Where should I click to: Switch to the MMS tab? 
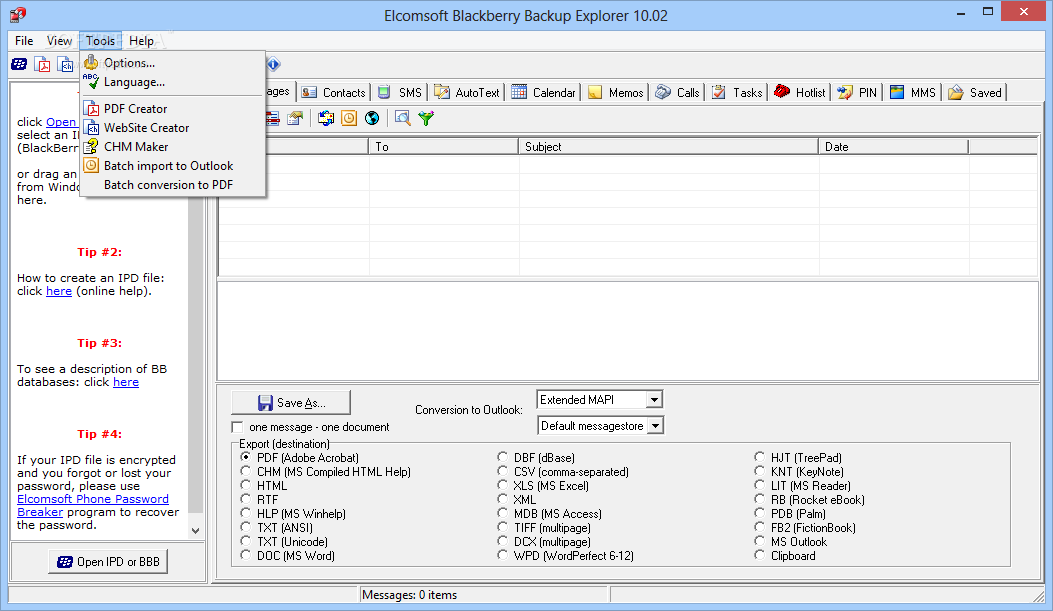click(913, 93)
